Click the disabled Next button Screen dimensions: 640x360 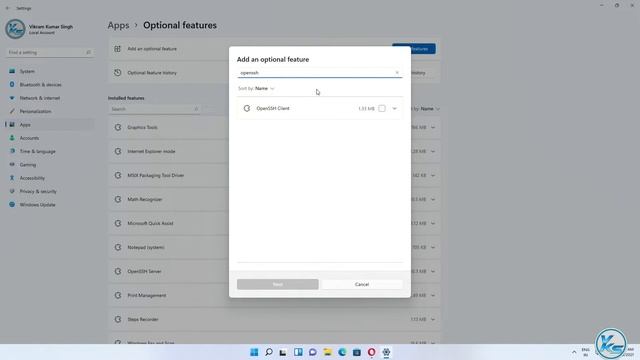point(278,284)
